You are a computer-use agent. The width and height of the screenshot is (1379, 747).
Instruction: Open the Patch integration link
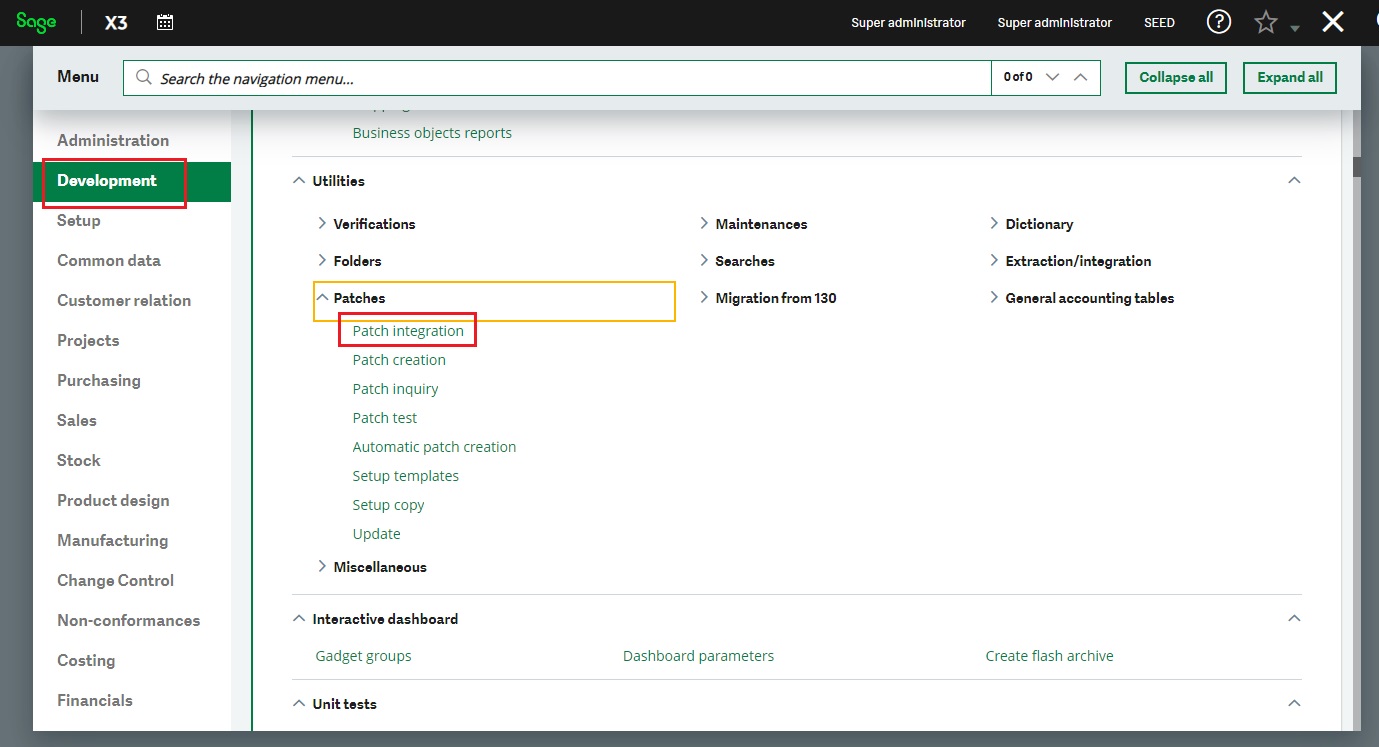(x=408, y=331)
